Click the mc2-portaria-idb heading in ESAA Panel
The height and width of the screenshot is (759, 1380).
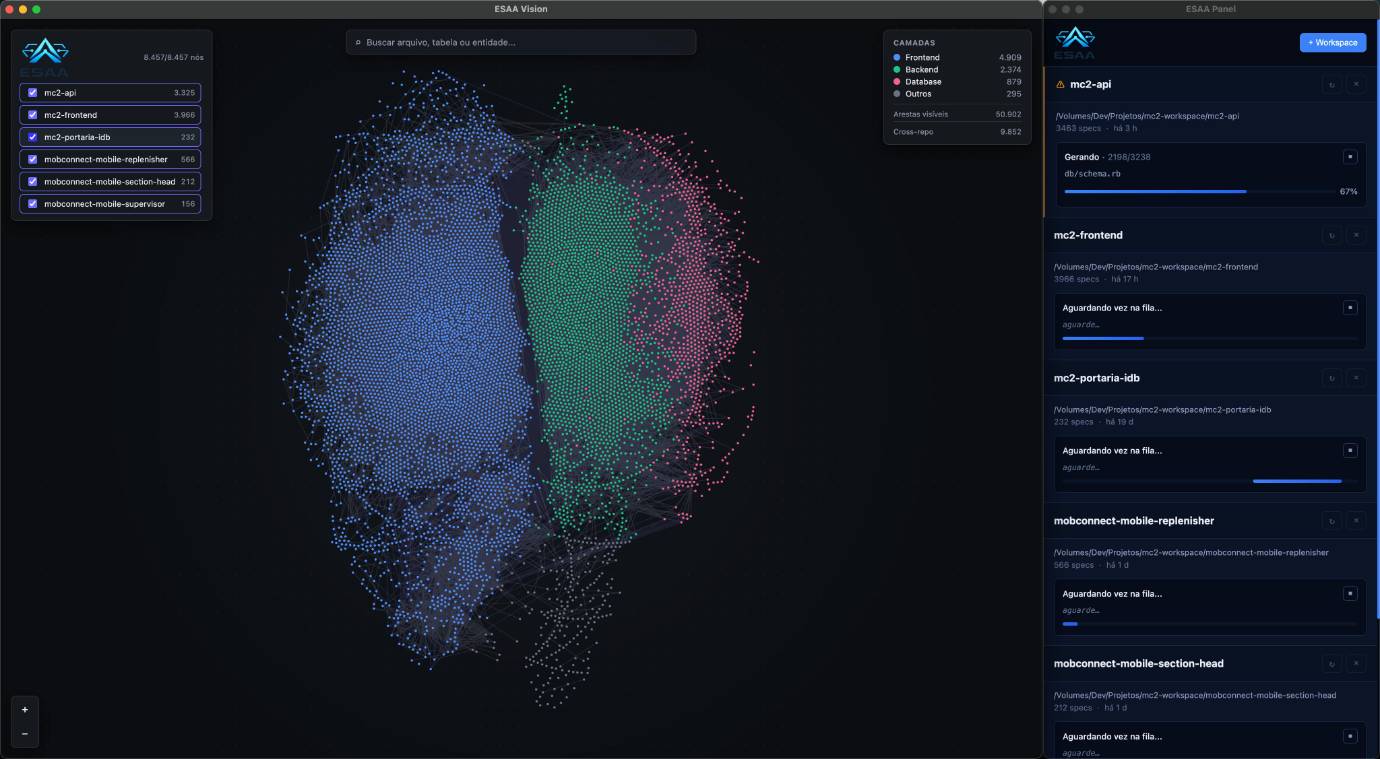point(1097,378)
